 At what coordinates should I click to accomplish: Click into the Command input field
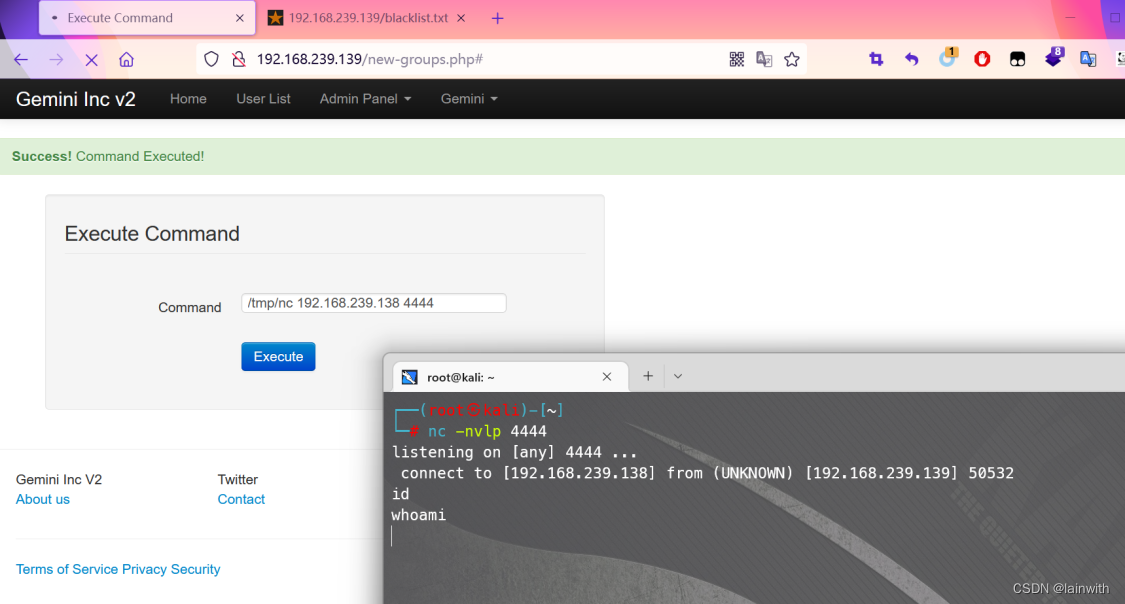[374, 303]
